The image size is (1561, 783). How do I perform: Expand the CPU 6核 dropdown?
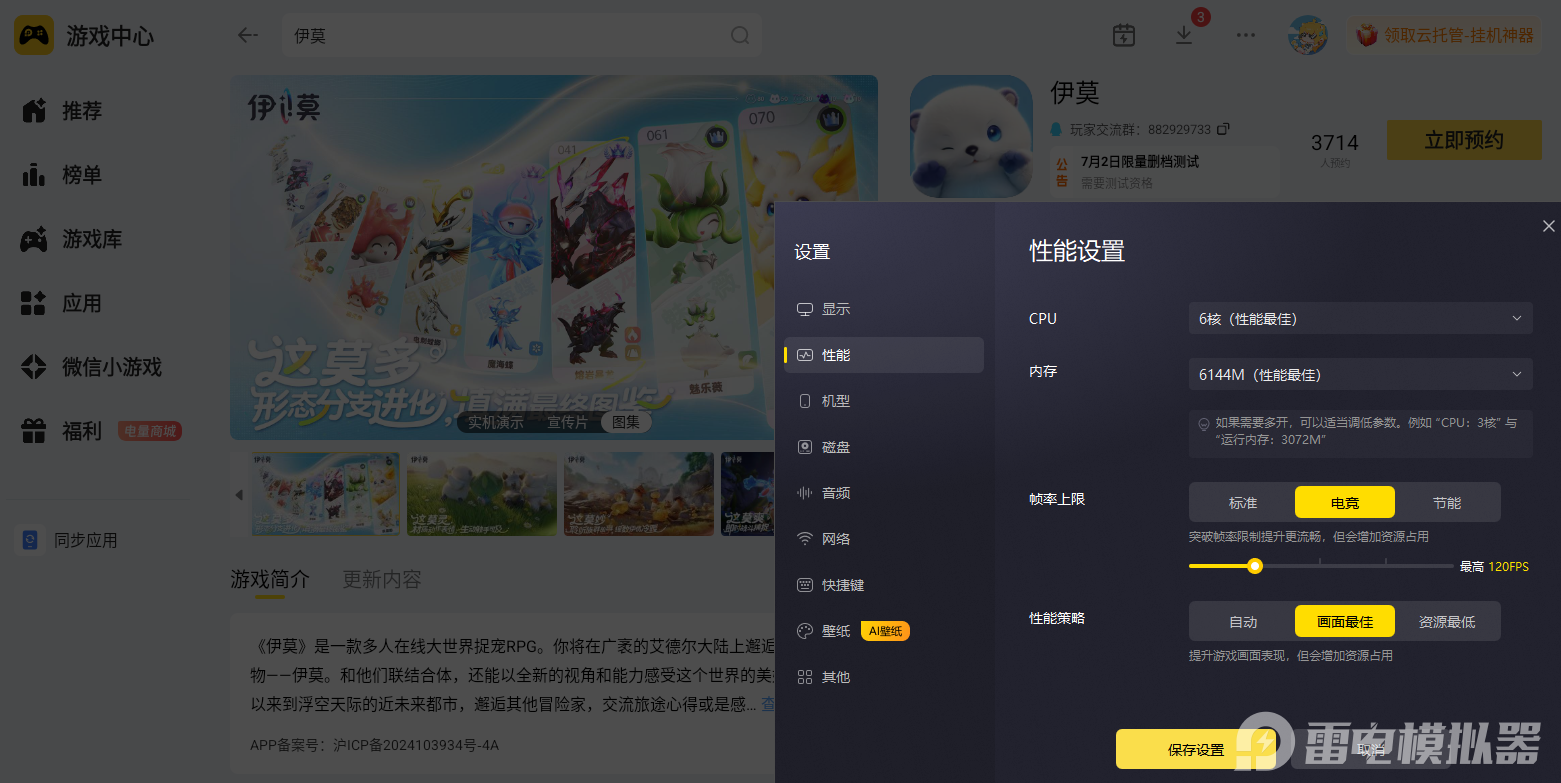click(1360, 319)
